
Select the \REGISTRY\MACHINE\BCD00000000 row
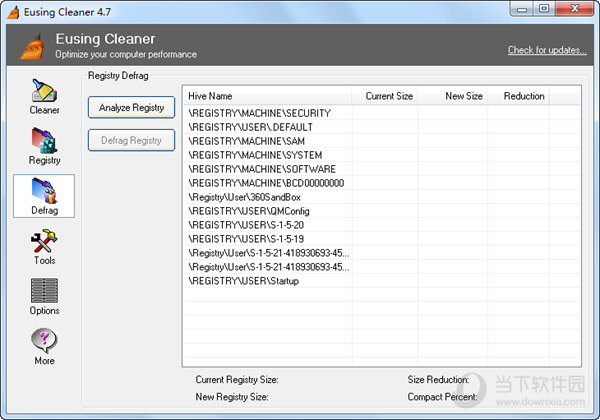click(382, 183)
